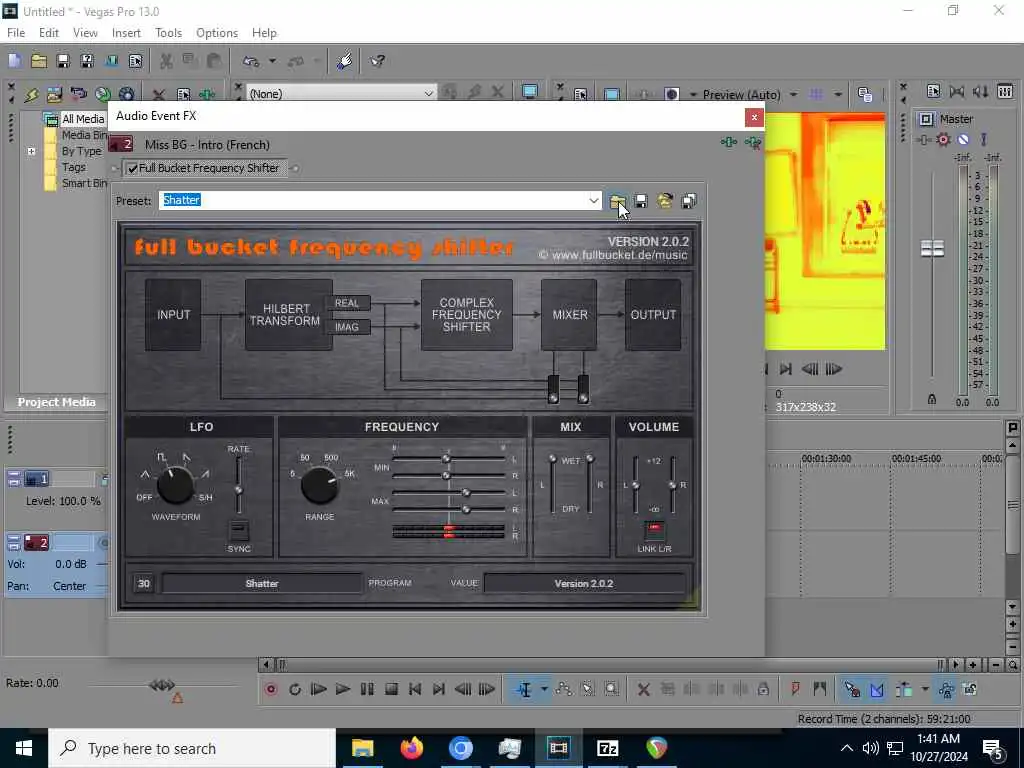This screenshot has width=1024, height=768.
Task: Open the What's This help cursor tool
Action: pyautogui.click(x=377, y=61)
